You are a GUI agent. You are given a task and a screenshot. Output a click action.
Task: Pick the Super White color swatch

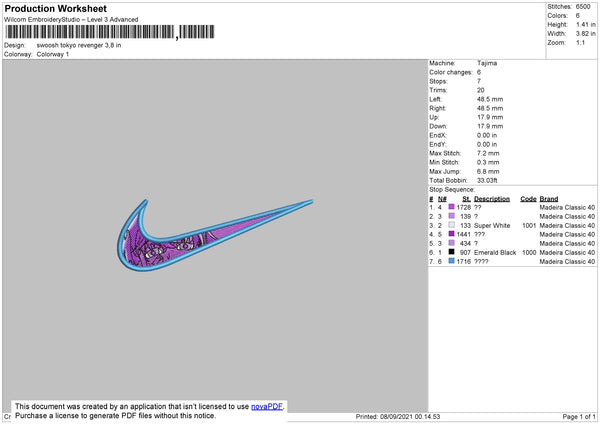pyautogui.click(x=452, y=225)
